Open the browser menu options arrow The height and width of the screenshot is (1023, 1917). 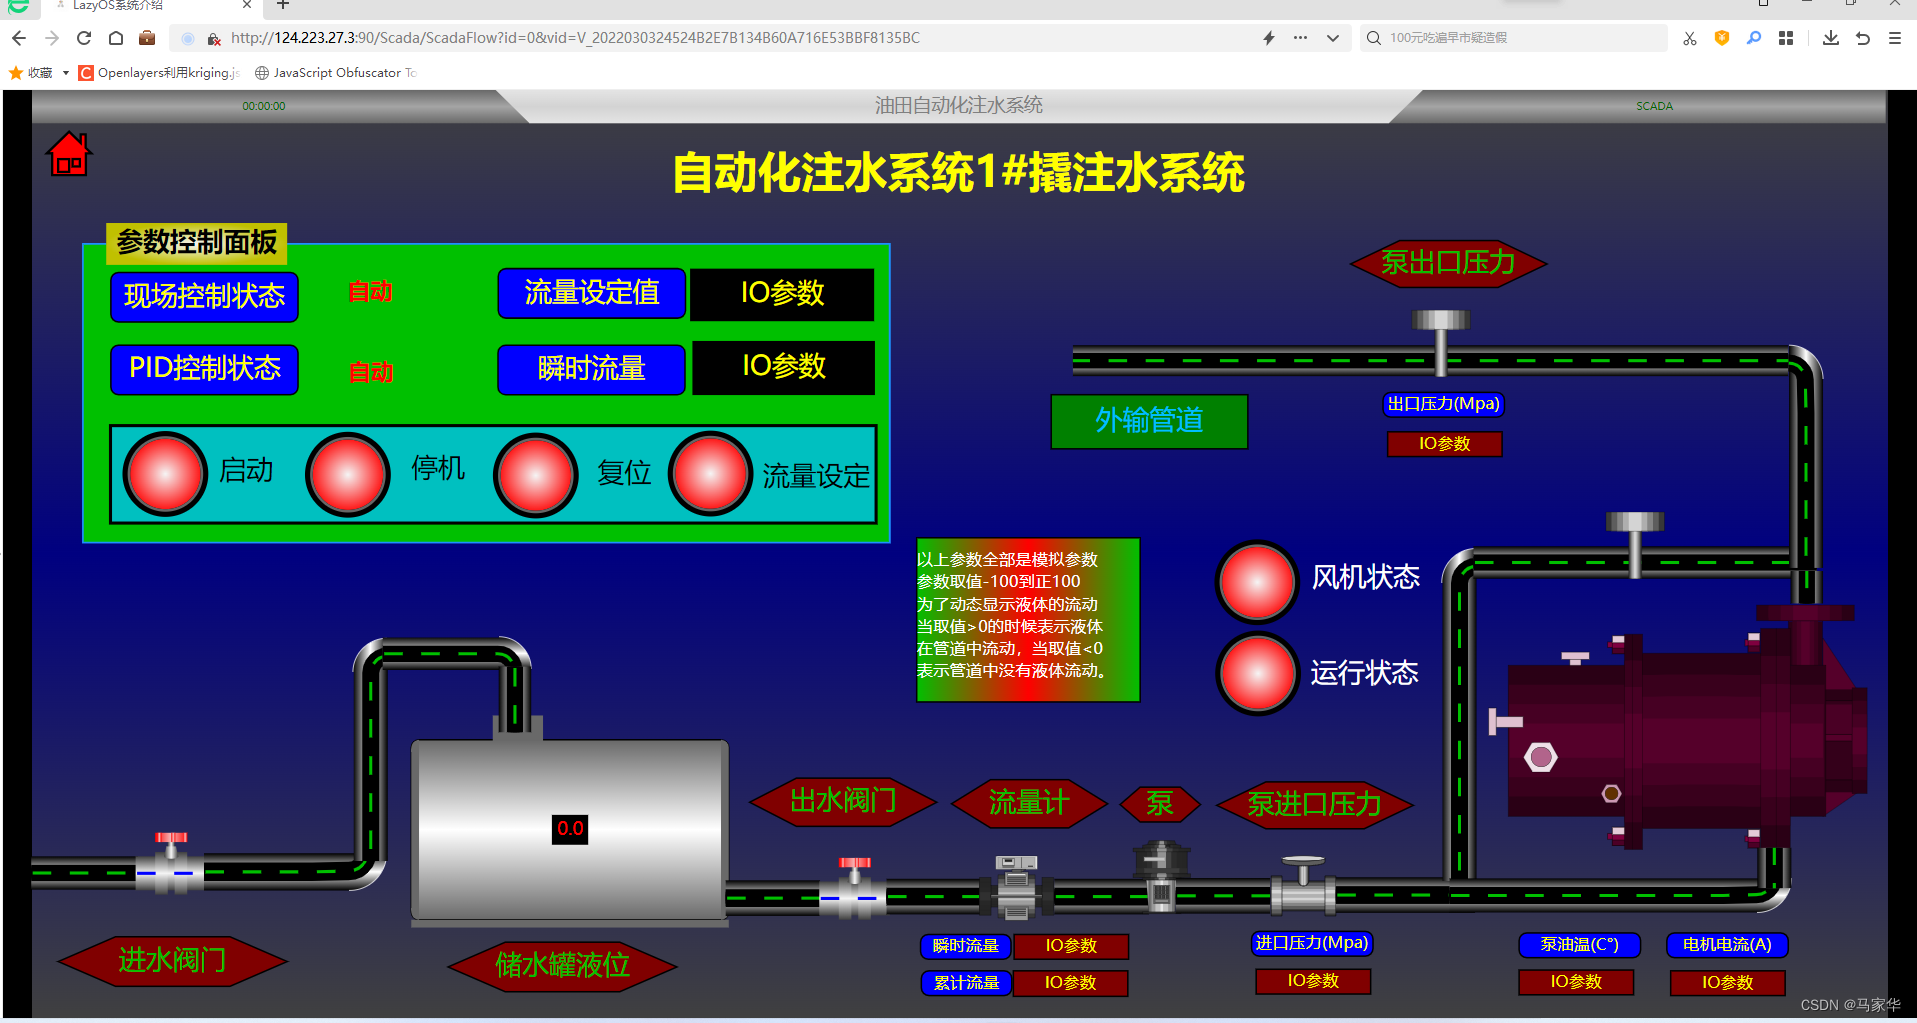point(1332,38)
